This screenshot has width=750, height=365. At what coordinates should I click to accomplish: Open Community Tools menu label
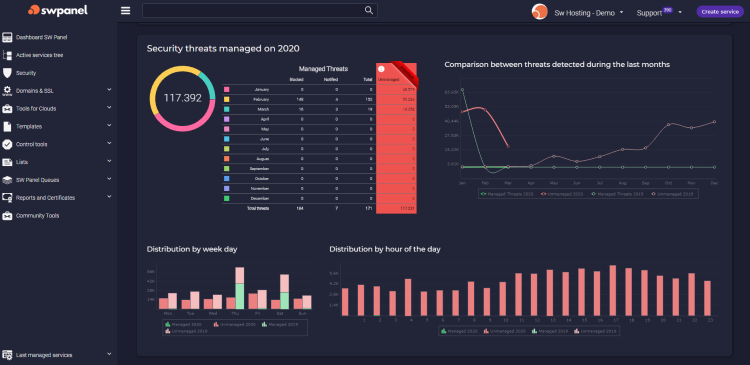point(37,216)
